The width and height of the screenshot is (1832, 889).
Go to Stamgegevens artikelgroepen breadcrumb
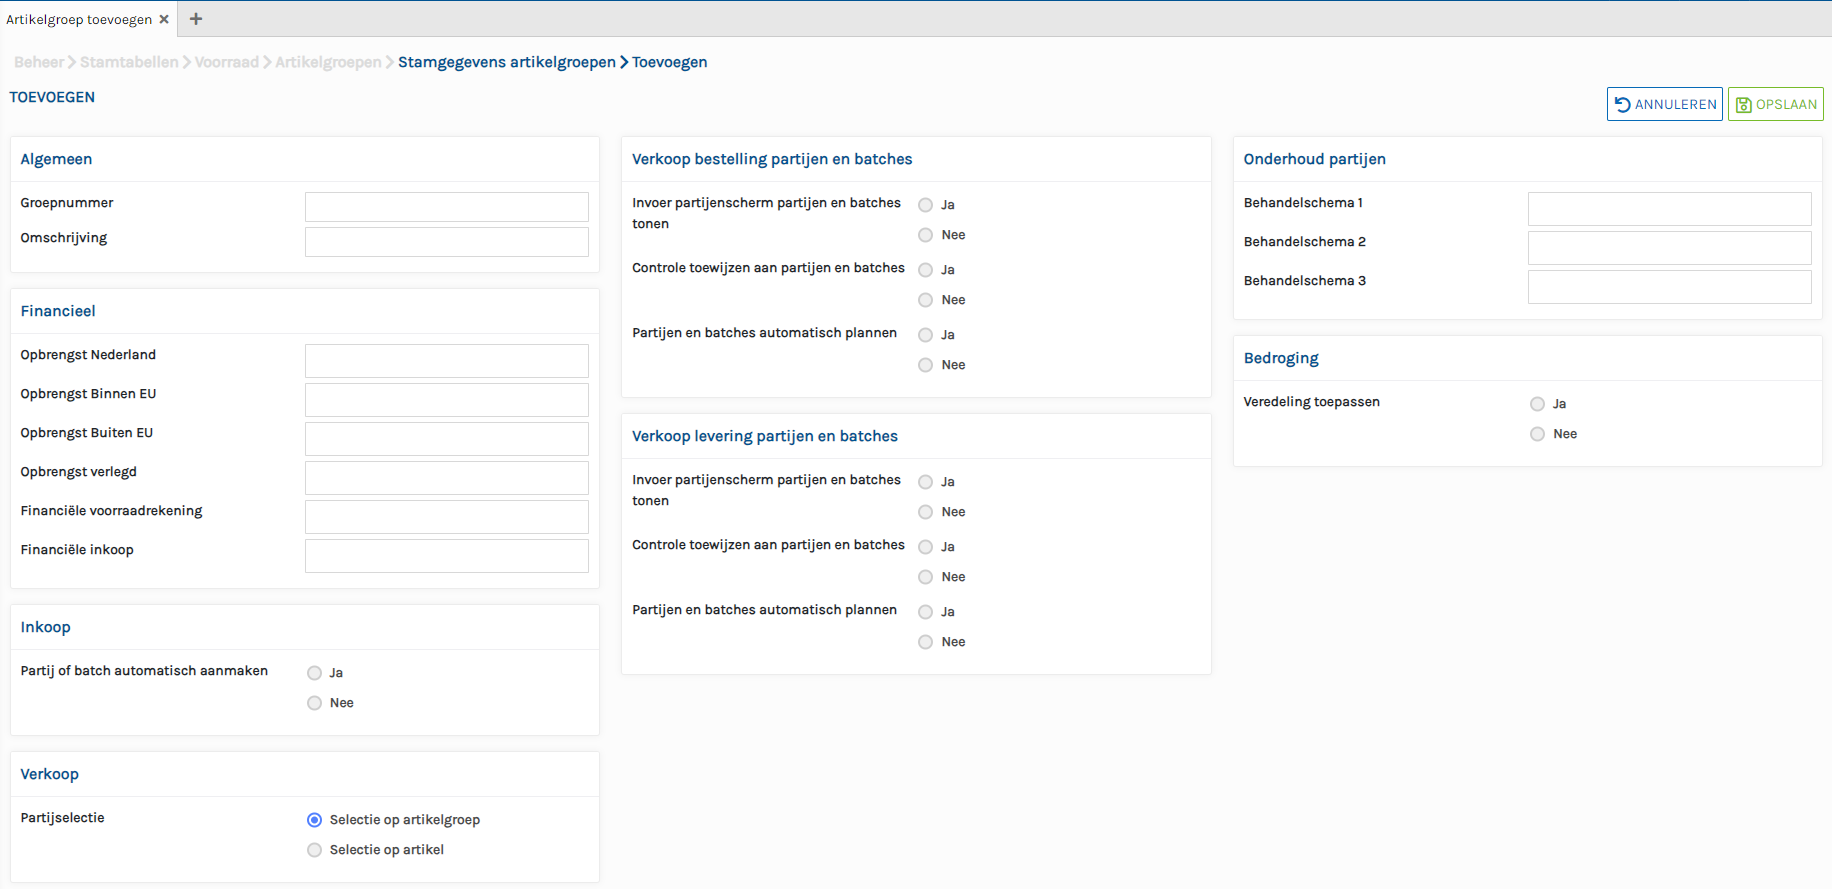(x=506, y=62)
